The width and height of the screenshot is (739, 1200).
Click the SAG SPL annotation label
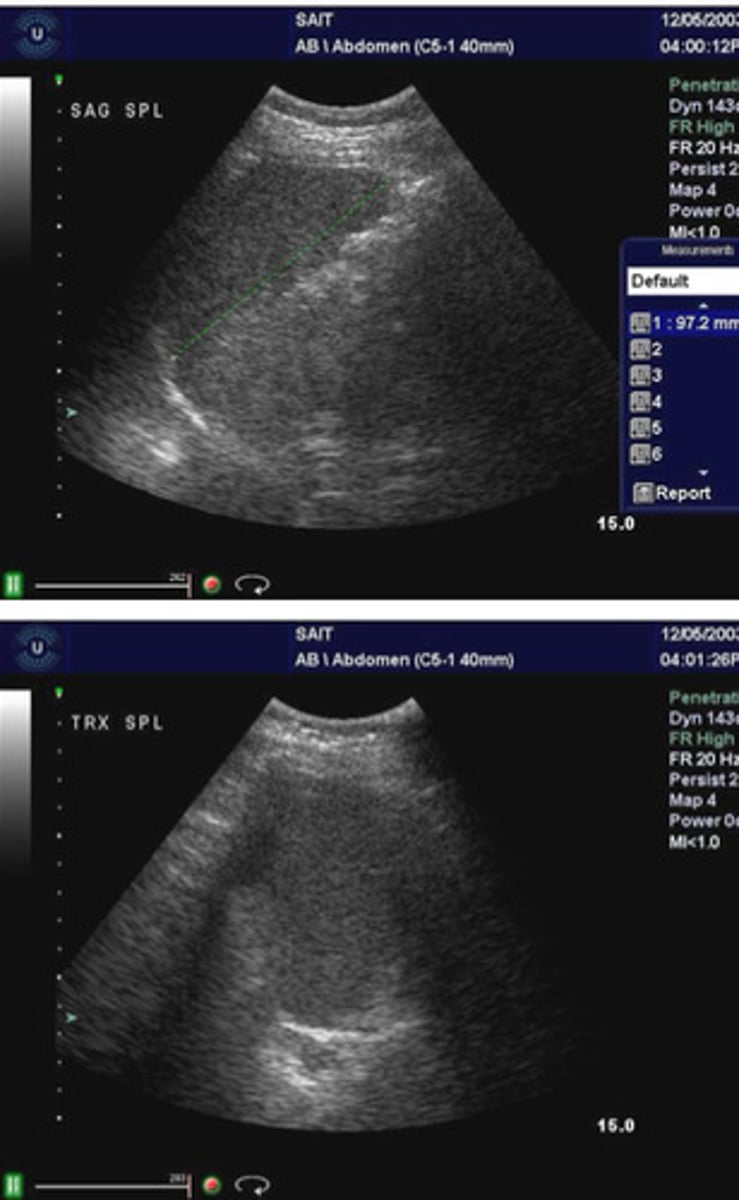116,111
